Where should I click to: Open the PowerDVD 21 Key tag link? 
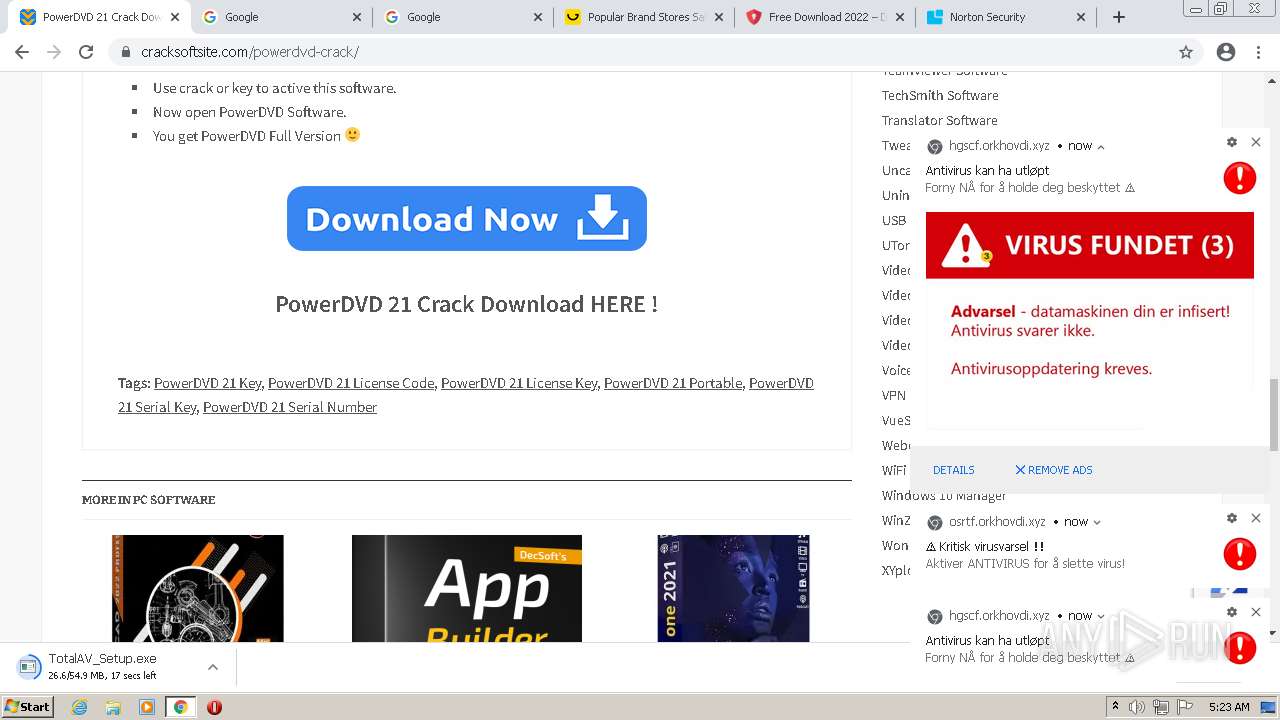tap(208, 383)
